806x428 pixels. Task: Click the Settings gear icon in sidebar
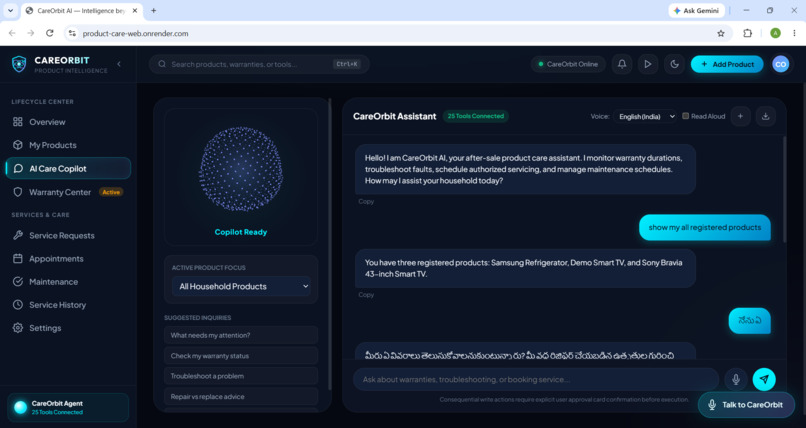click(18, 328)
